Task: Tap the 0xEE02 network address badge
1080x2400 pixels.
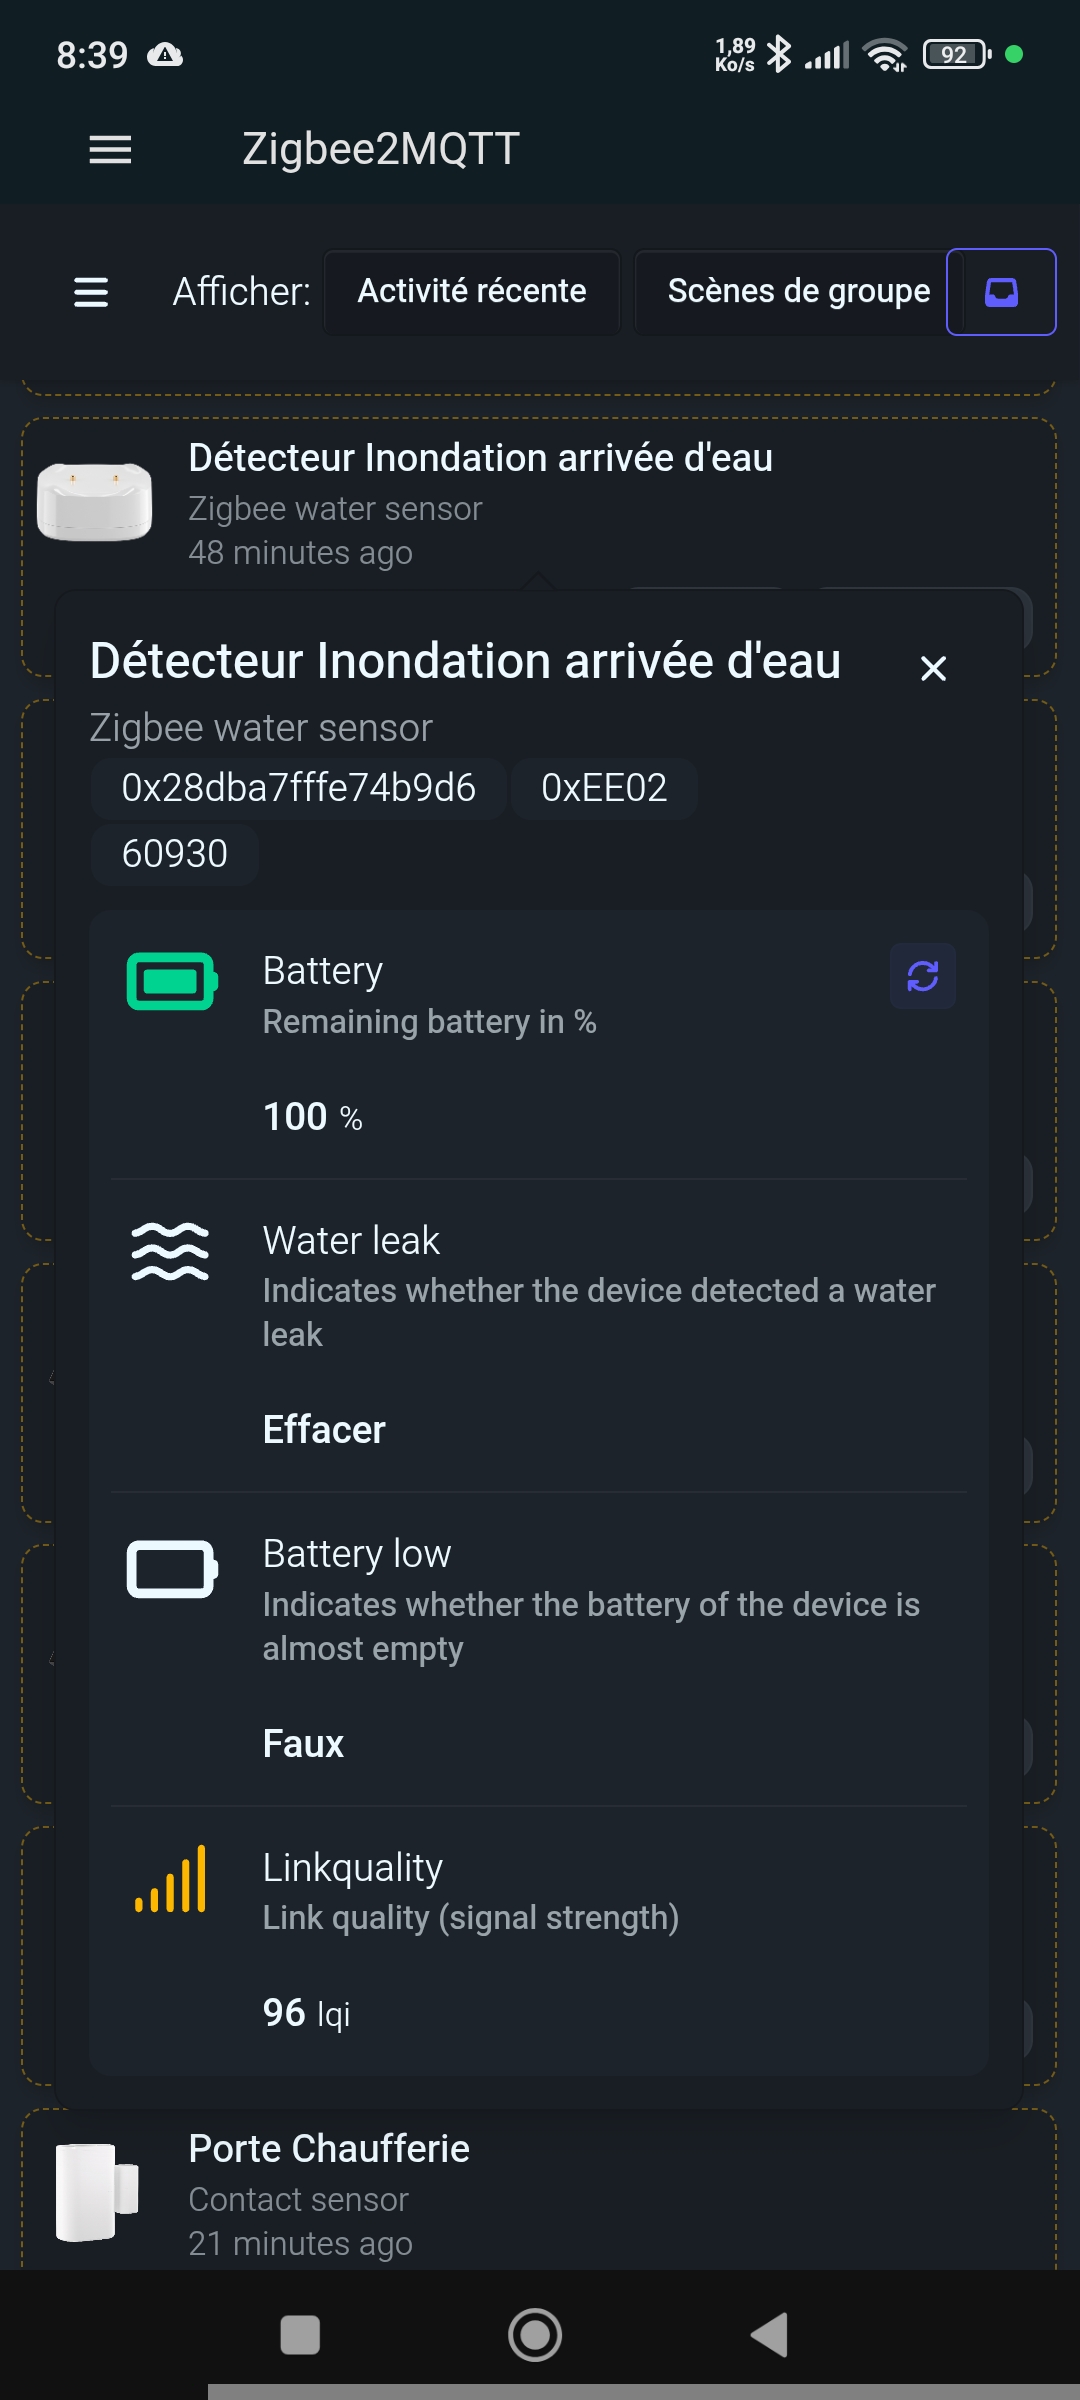Action: click(x=604, y=788)
